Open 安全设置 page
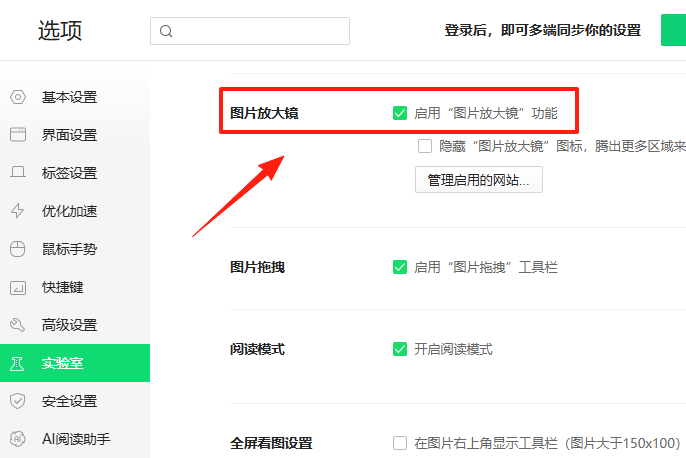This screenshot has height=458, width=686. 75,401
